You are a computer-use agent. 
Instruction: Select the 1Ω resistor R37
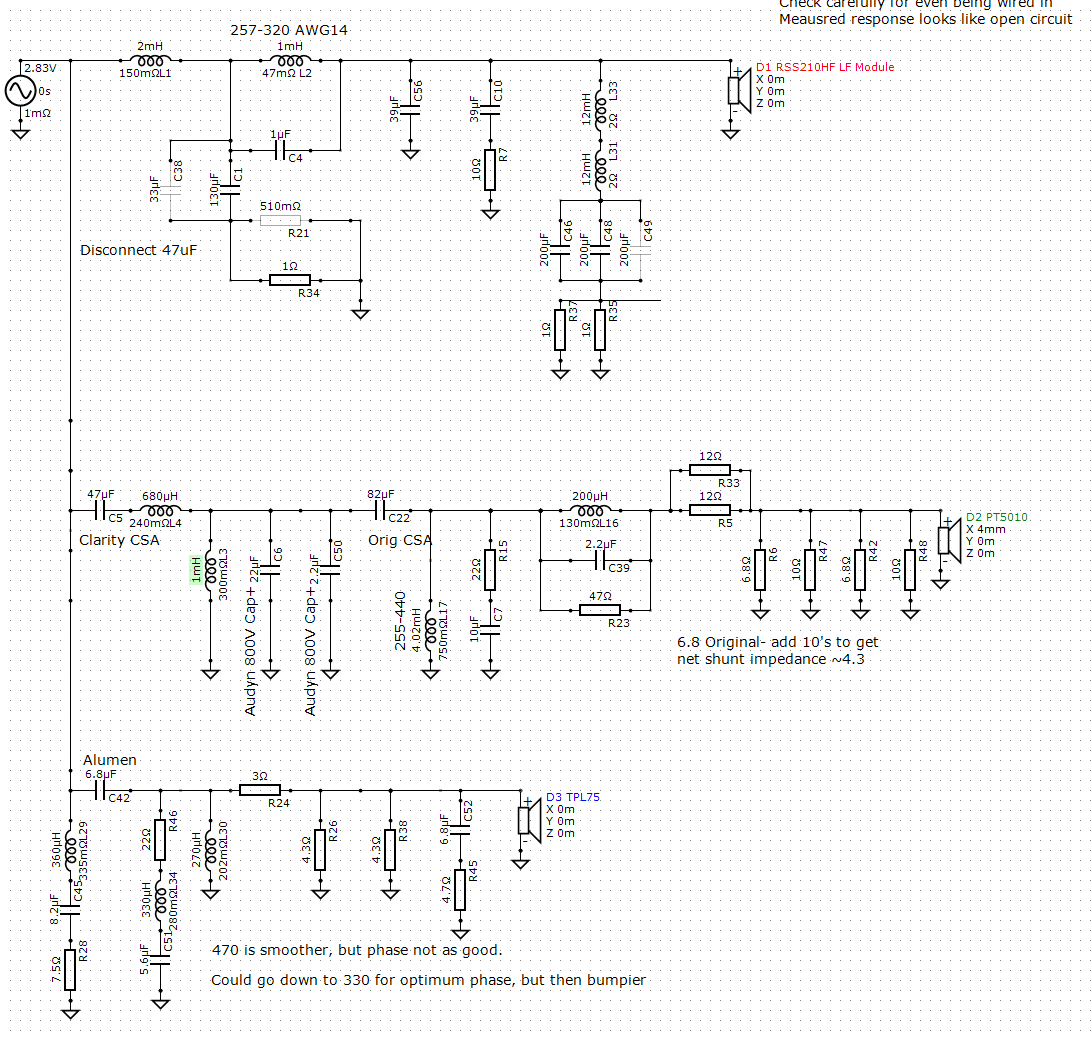(x=561, y=330)
